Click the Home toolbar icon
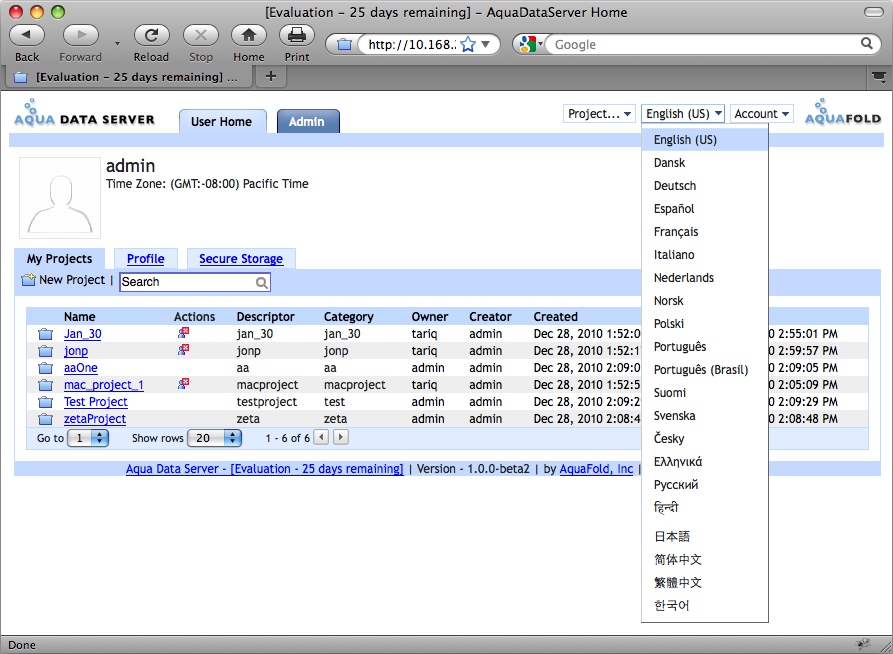893x654 pixels. 248,35
